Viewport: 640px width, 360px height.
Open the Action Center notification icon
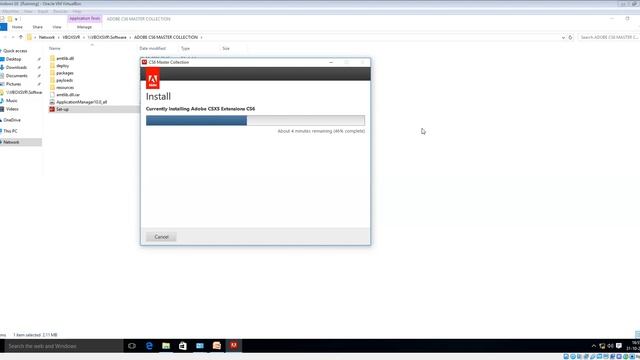point(619,346)
